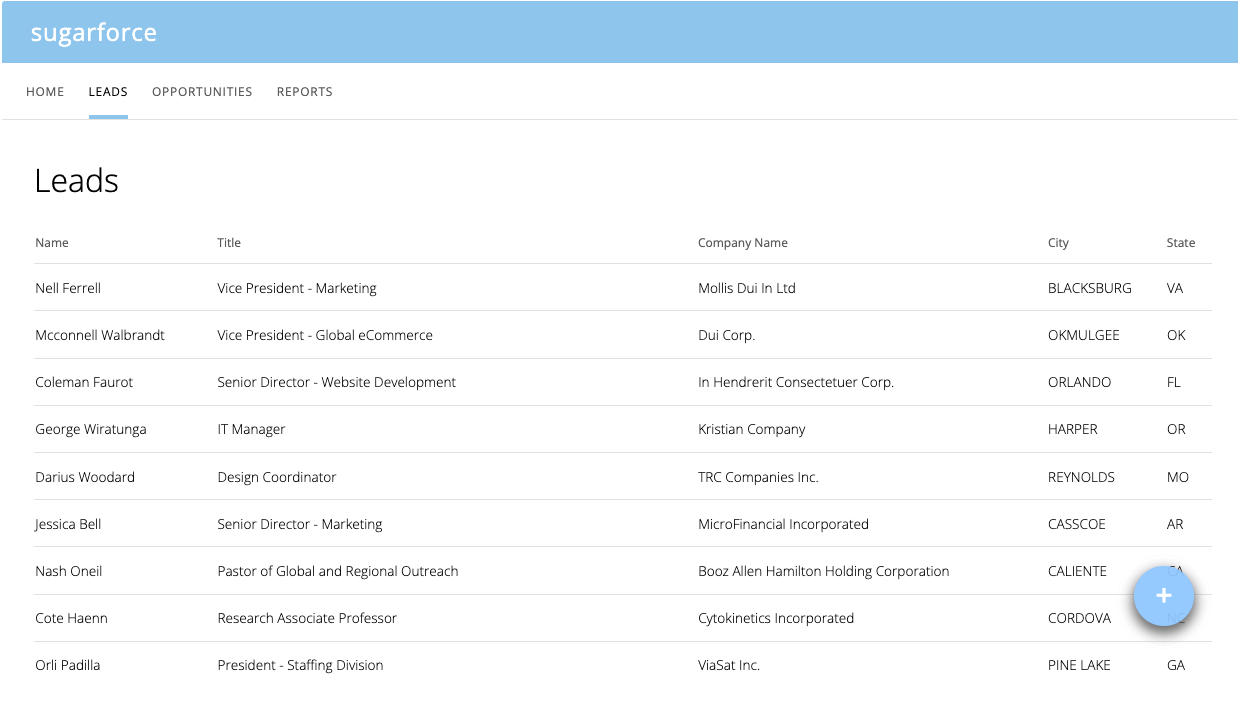Click Pastor of Global and Regional Outreach

click(338, 571)
